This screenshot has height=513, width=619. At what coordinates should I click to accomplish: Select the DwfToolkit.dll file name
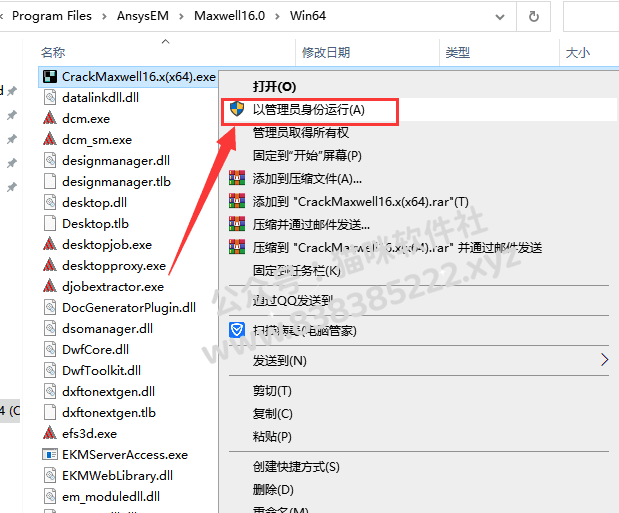tap(101, 370)
